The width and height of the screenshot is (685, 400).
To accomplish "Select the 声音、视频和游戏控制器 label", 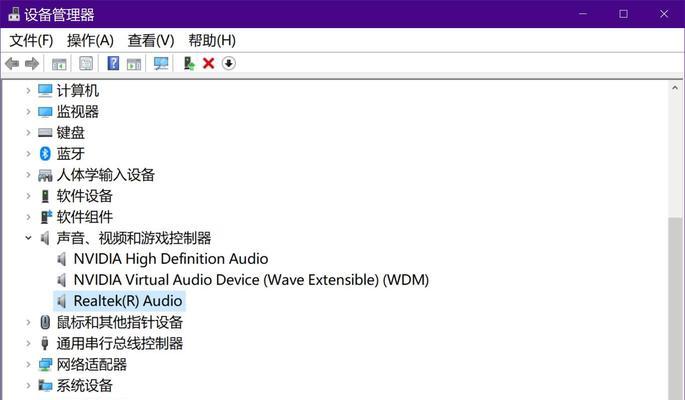I will [134, 238].
